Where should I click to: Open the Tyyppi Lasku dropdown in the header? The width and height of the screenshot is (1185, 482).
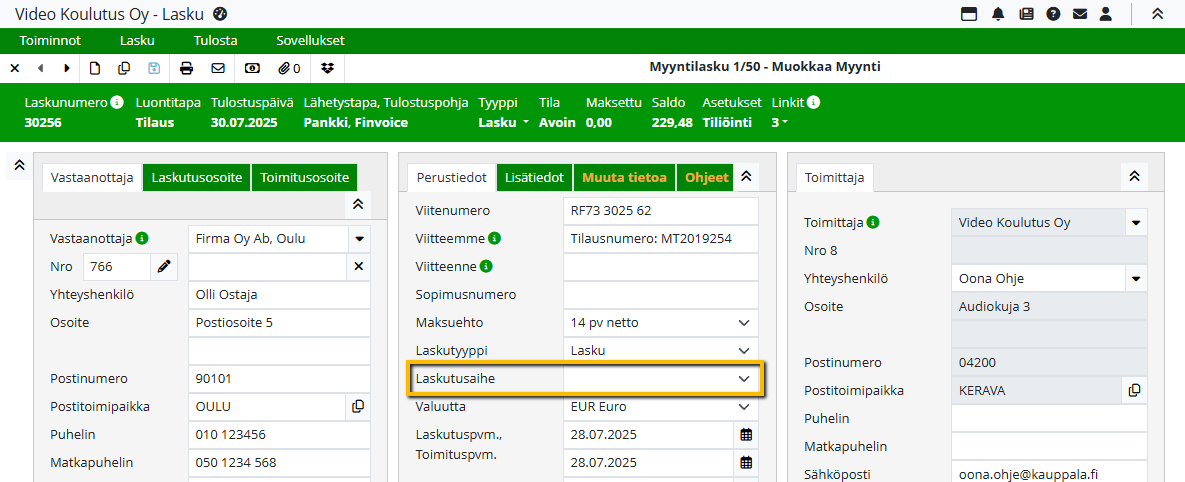point(504,123)
